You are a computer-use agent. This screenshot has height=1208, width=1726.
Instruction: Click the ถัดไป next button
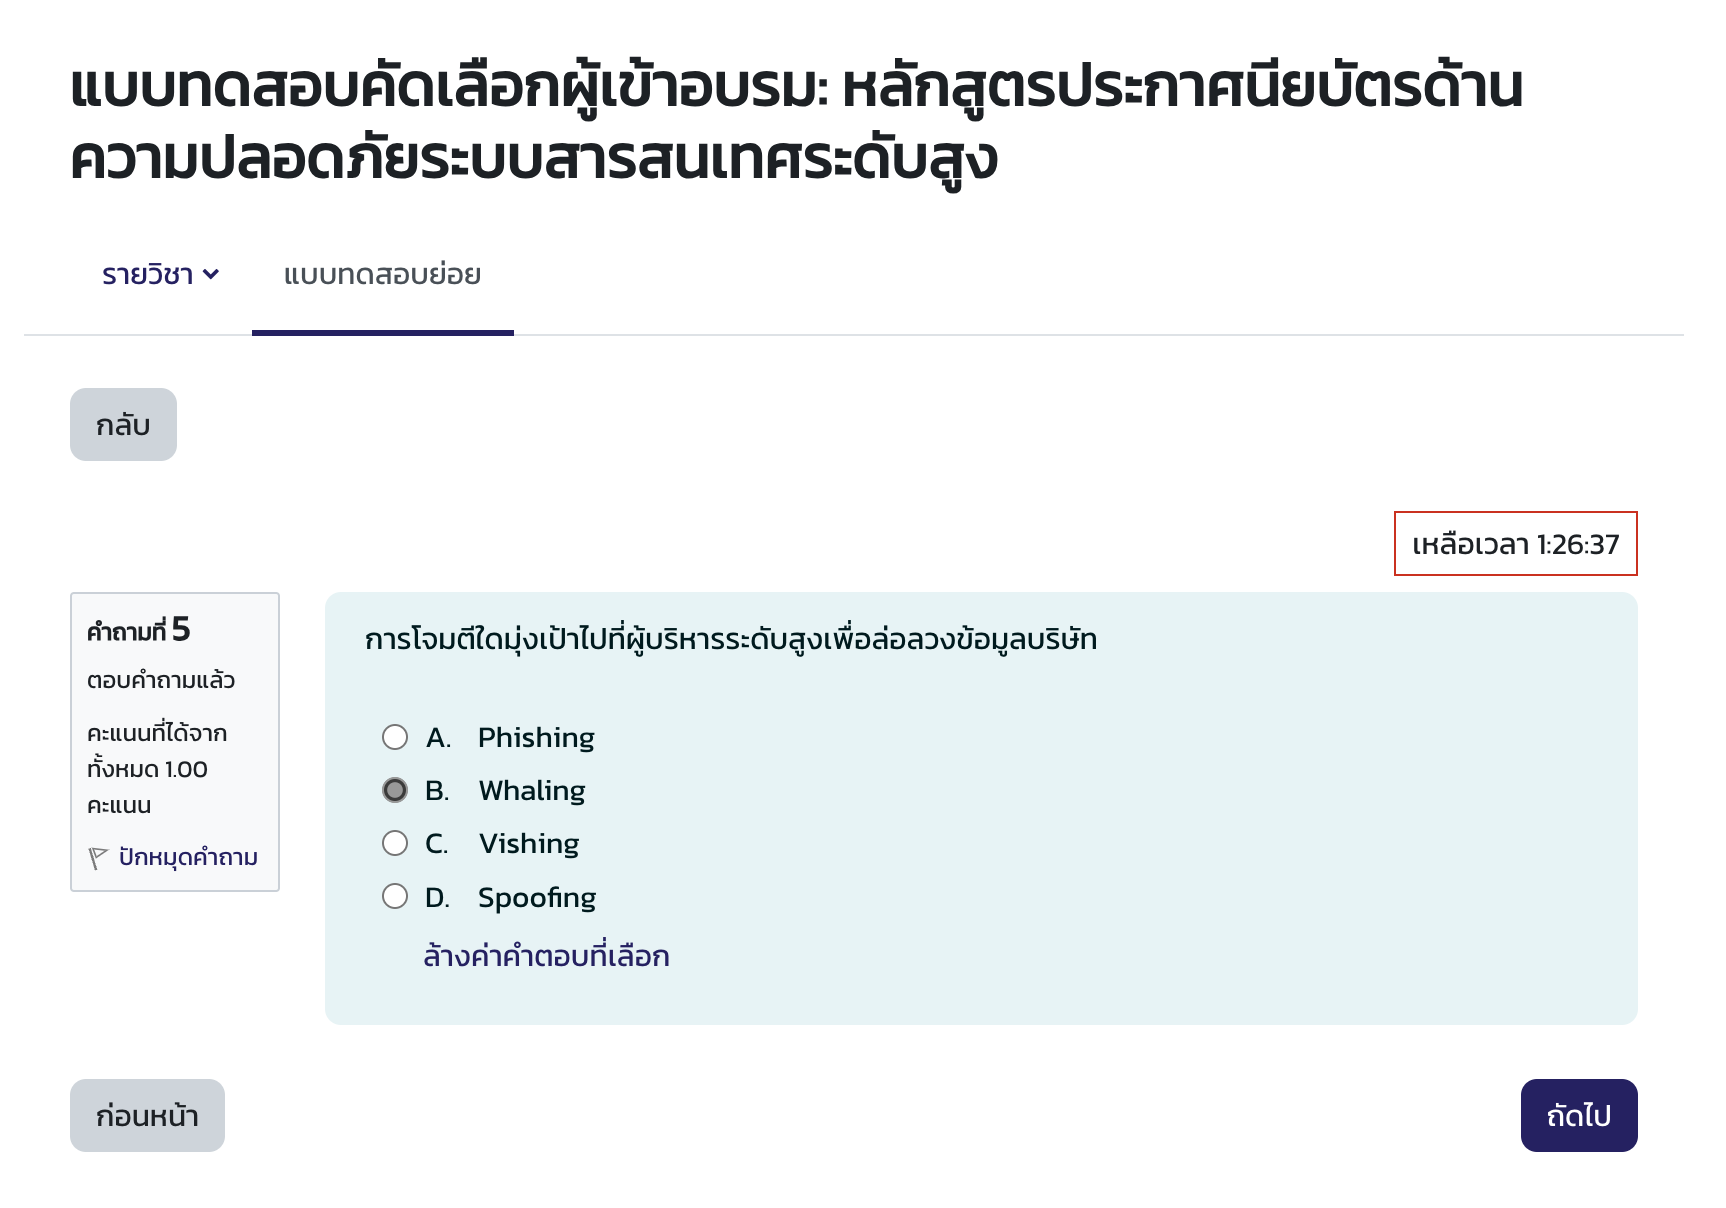pyautogui.click(x=1578, y=1115)
